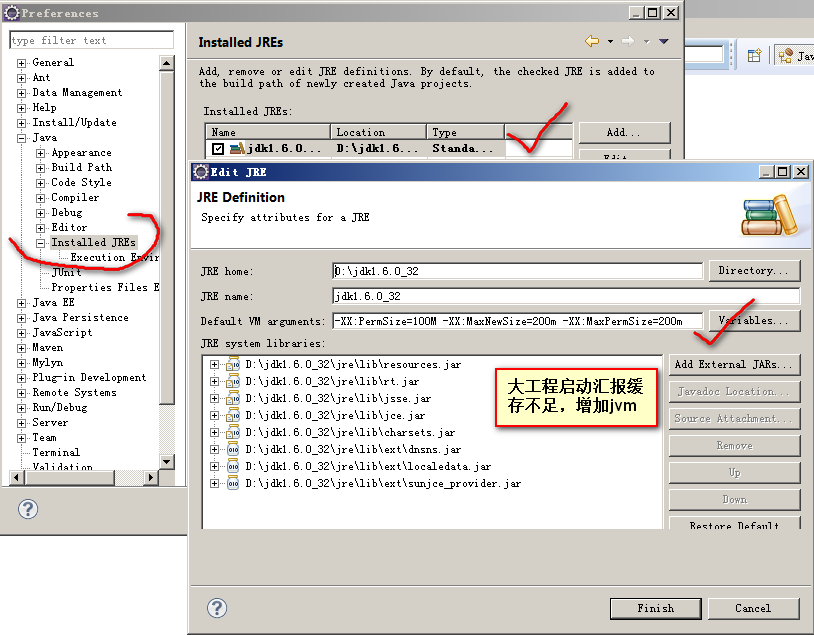Select Build Path under Java
Image resolution: width=814 pixels, height=635 pixels.
81,167
